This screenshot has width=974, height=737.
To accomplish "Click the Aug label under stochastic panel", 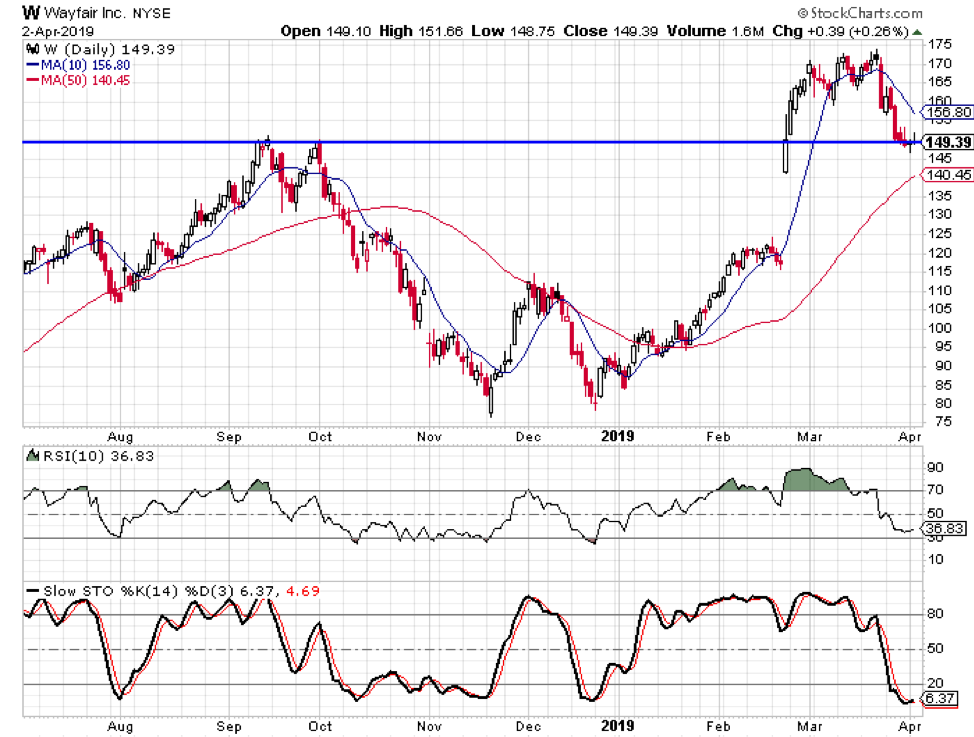I will (x=120, y=726).
